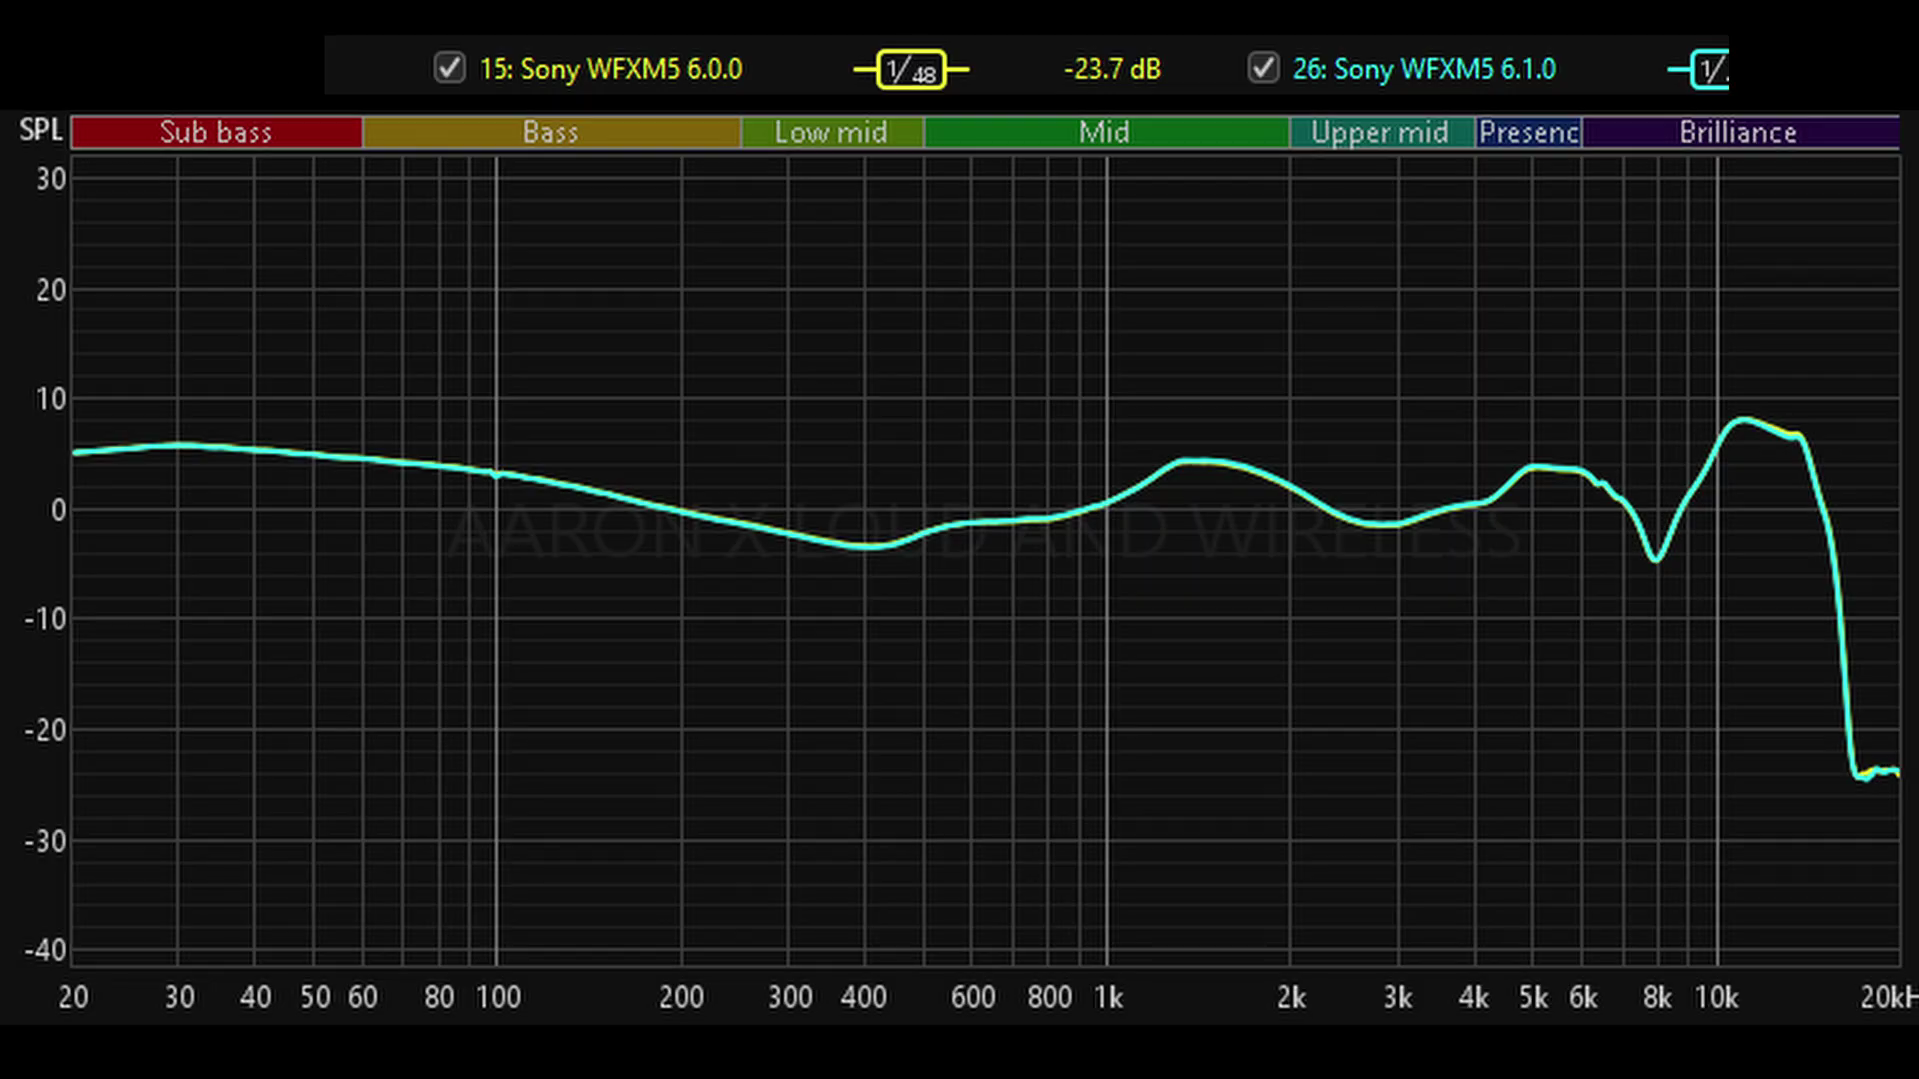This screenshot has height=1079, width=1919.
Task: Click the Low mid frequency band
Action: click(x=831, y=132)
